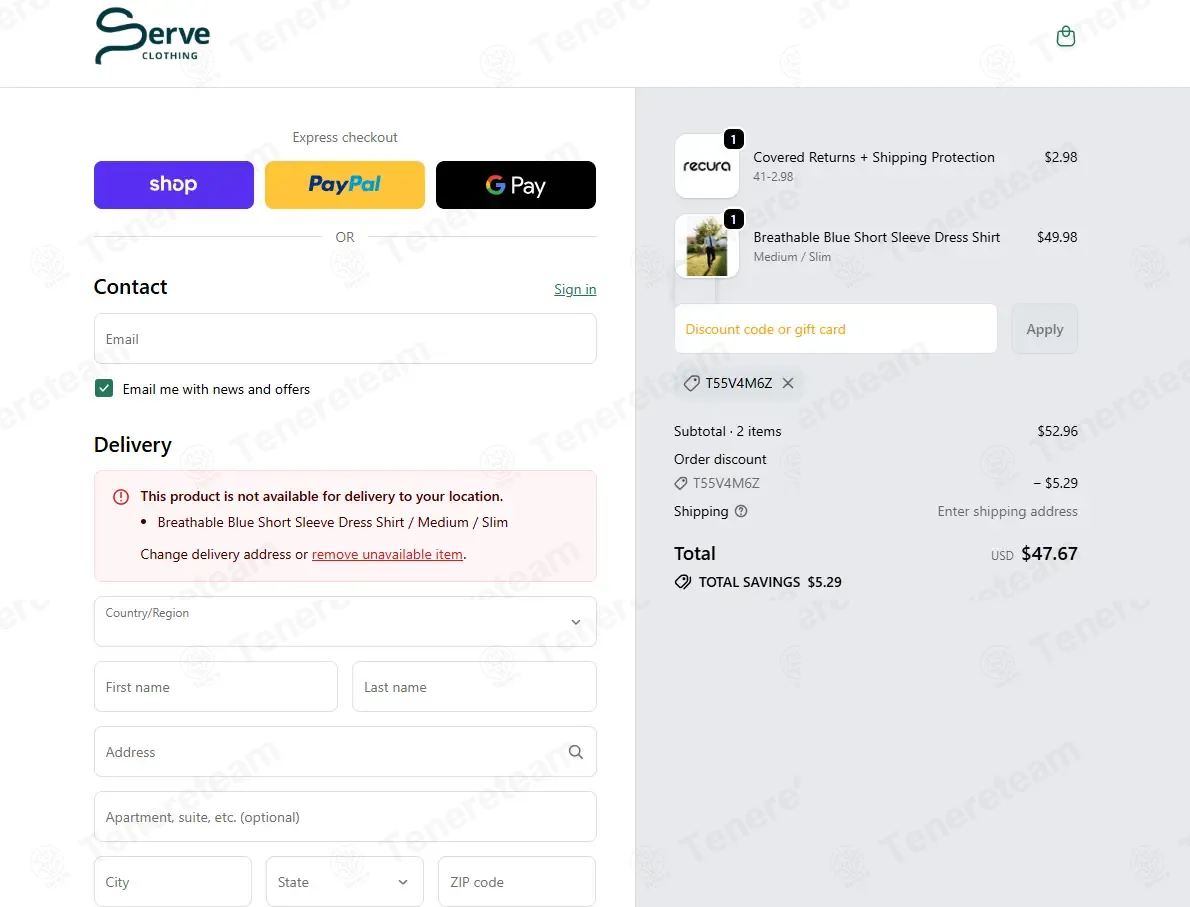Focus the City field
Screen dimensions: 1190x907
(172, 882)
